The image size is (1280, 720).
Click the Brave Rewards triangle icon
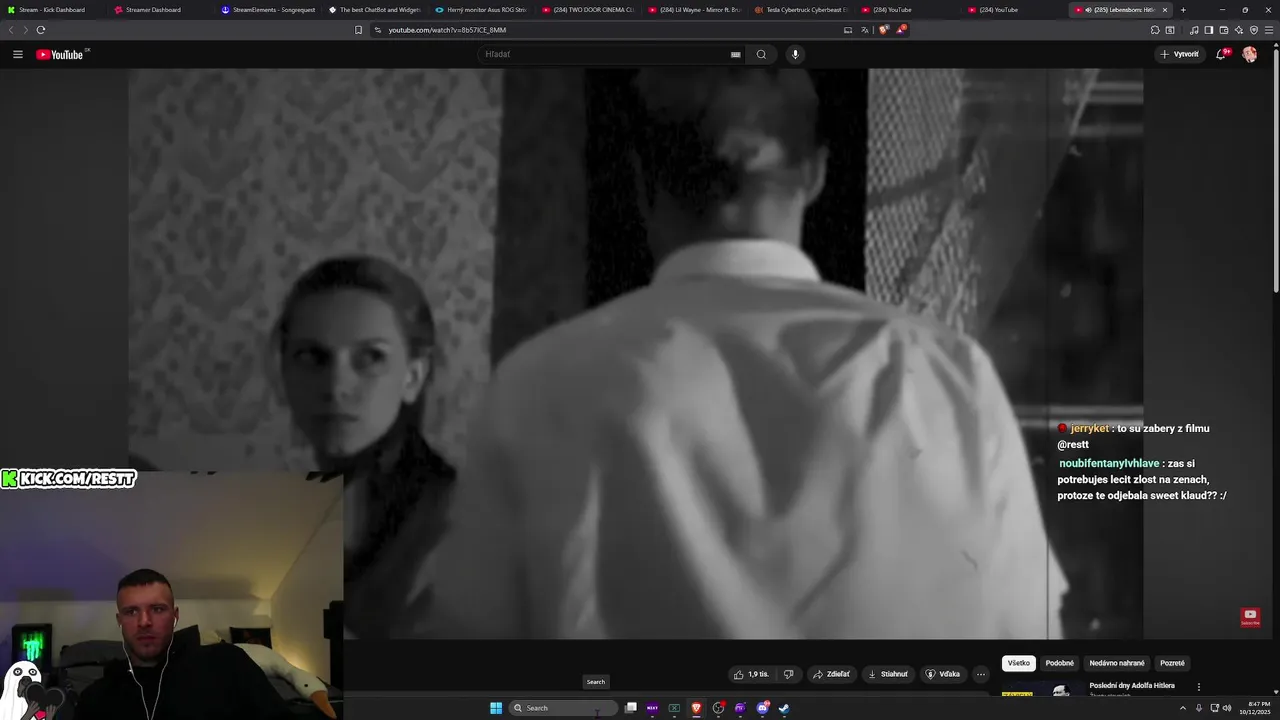point(900,30)
